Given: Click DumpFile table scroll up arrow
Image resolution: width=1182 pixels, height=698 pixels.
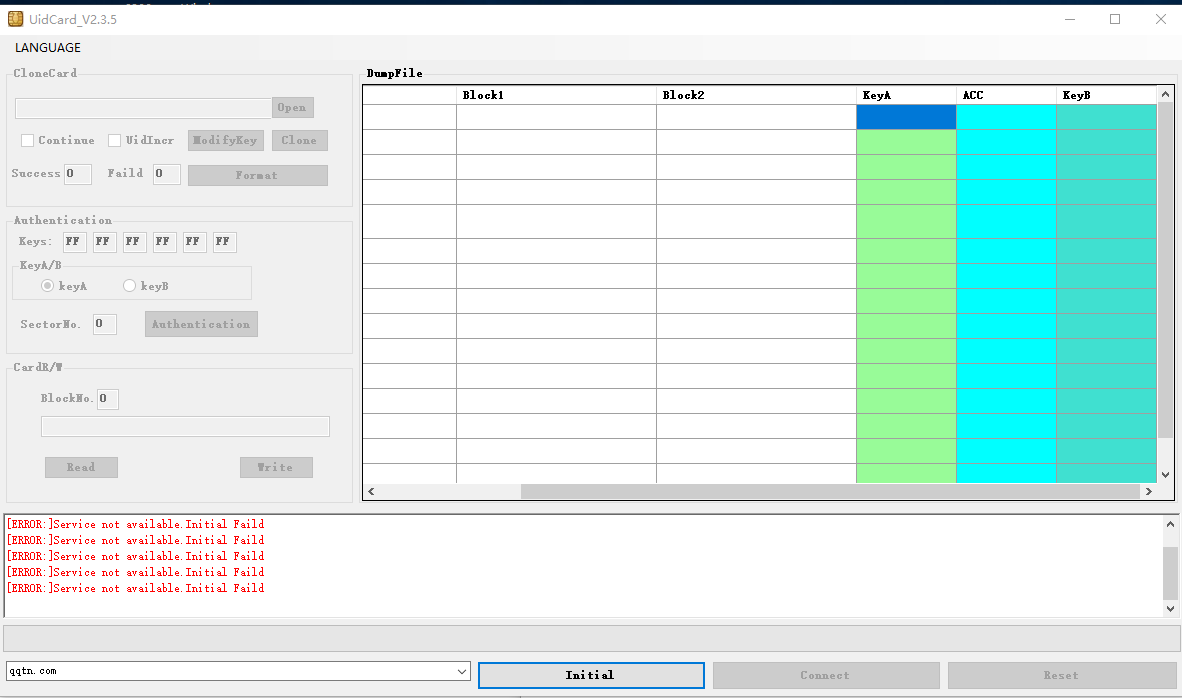Looking at the screenshot, I should pyautogui.click(x=1165, y=94).
